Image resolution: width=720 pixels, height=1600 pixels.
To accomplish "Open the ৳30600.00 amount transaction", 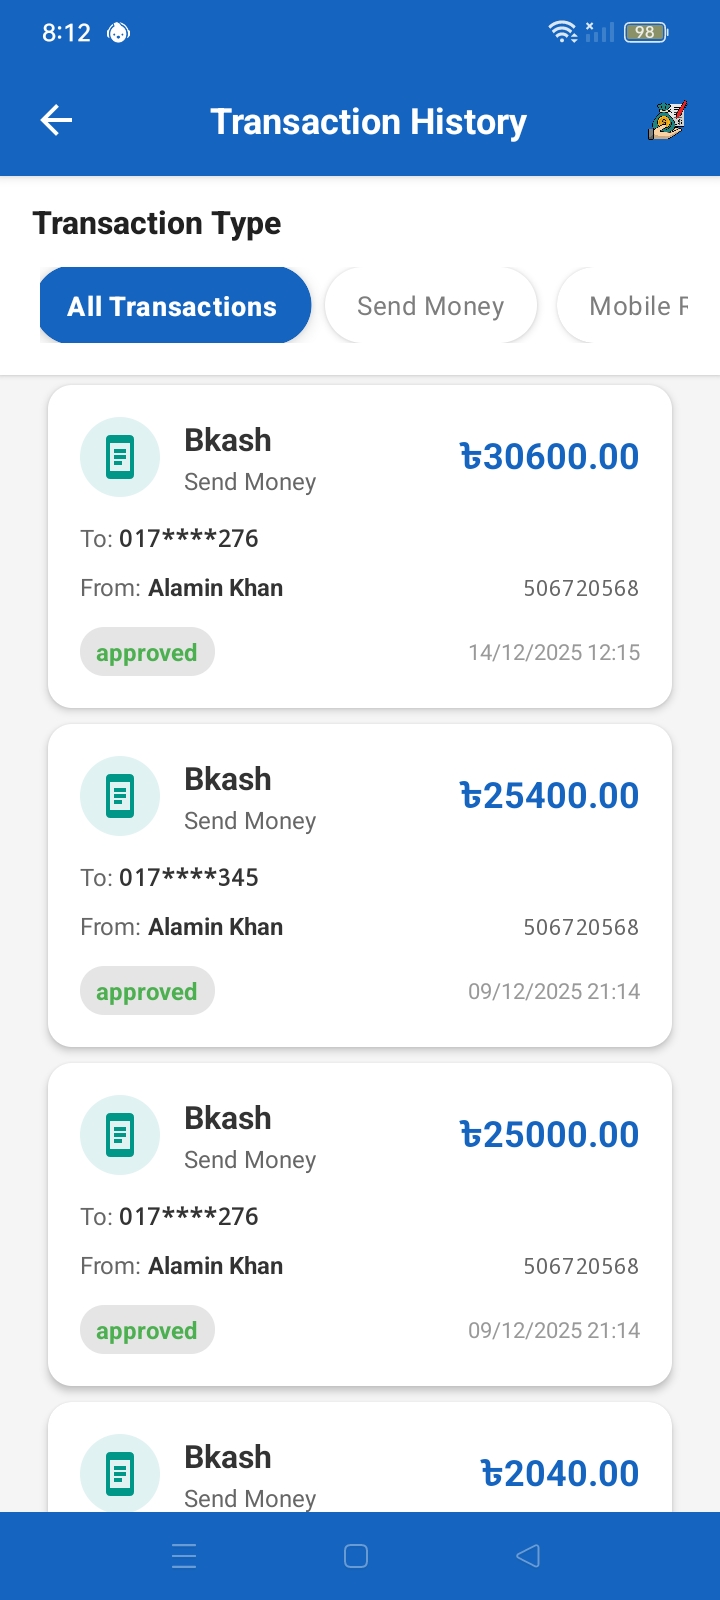I will [x=549, y=457].
